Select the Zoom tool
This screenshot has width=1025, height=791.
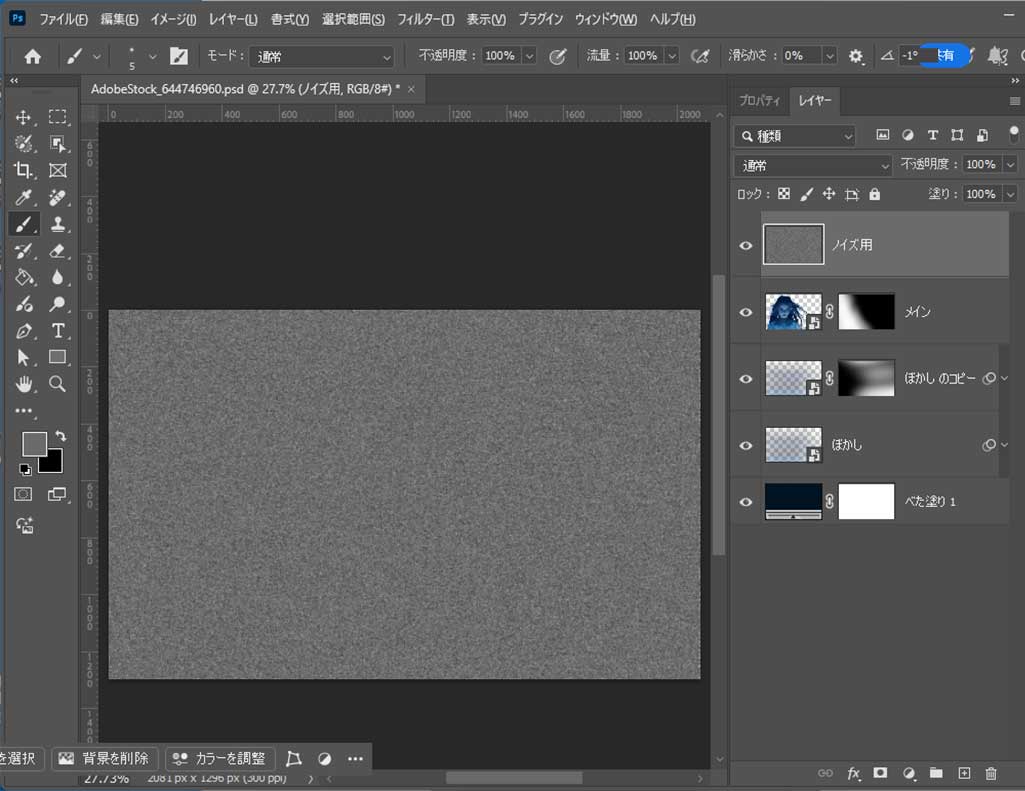point(58,384)
